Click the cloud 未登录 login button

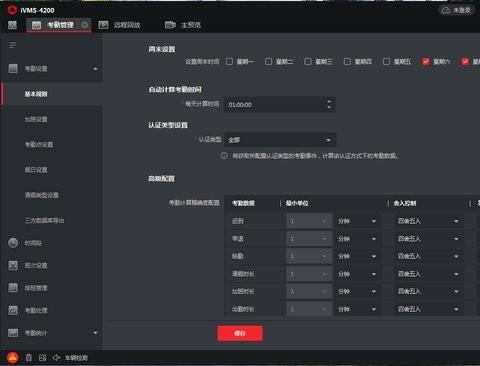[x=456, y=10]
